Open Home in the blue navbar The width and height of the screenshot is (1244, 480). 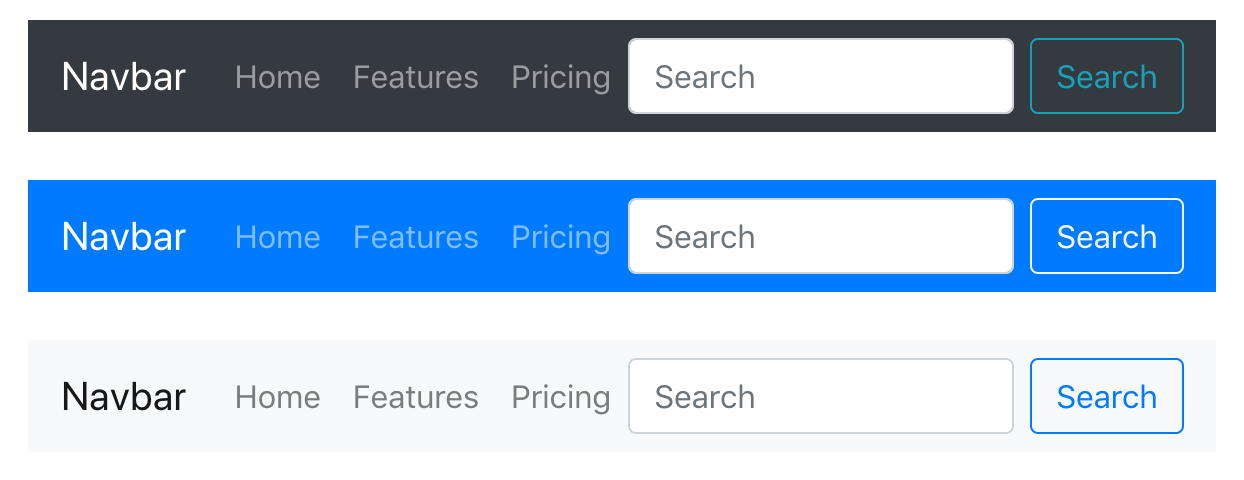pyautogui.click(x=277, y=237)
